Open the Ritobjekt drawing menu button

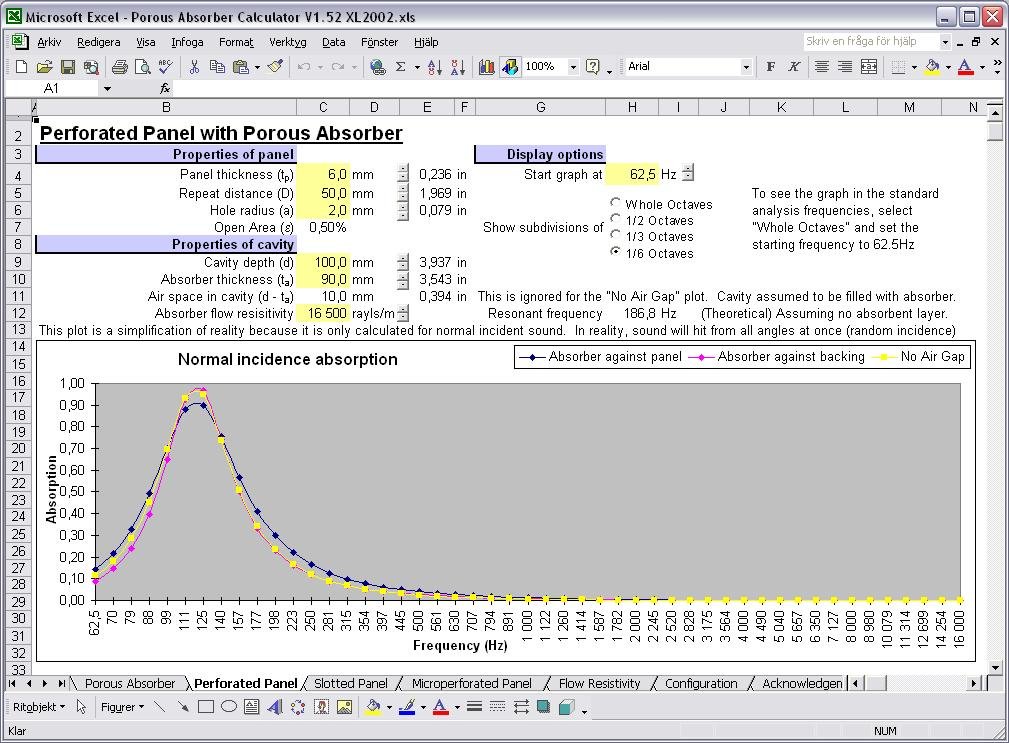pyautogui.click(x=38, y=707)
